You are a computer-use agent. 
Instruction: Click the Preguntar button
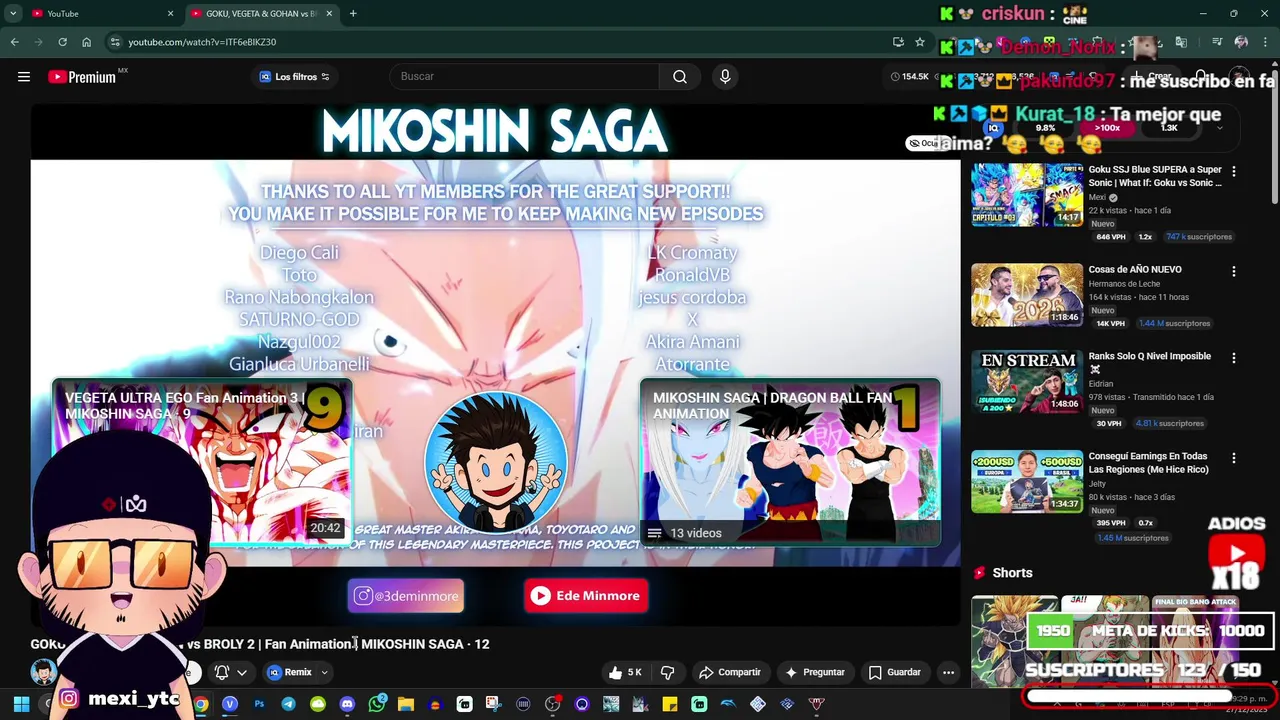(x=815, y=672)
